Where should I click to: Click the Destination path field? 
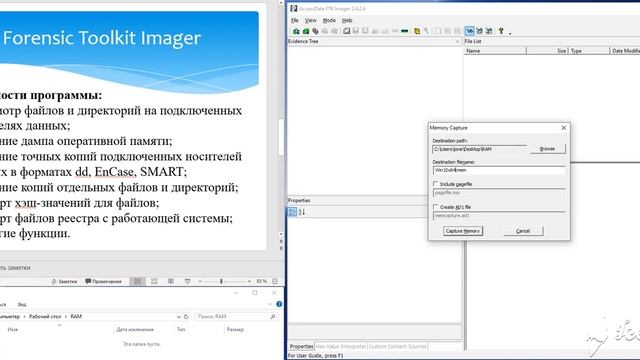(x=480, y=149)
